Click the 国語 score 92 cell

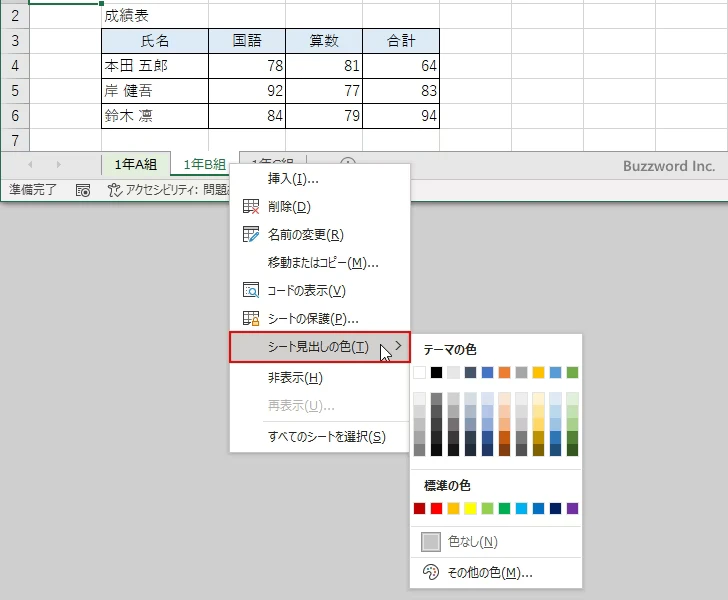click(247, 91)
